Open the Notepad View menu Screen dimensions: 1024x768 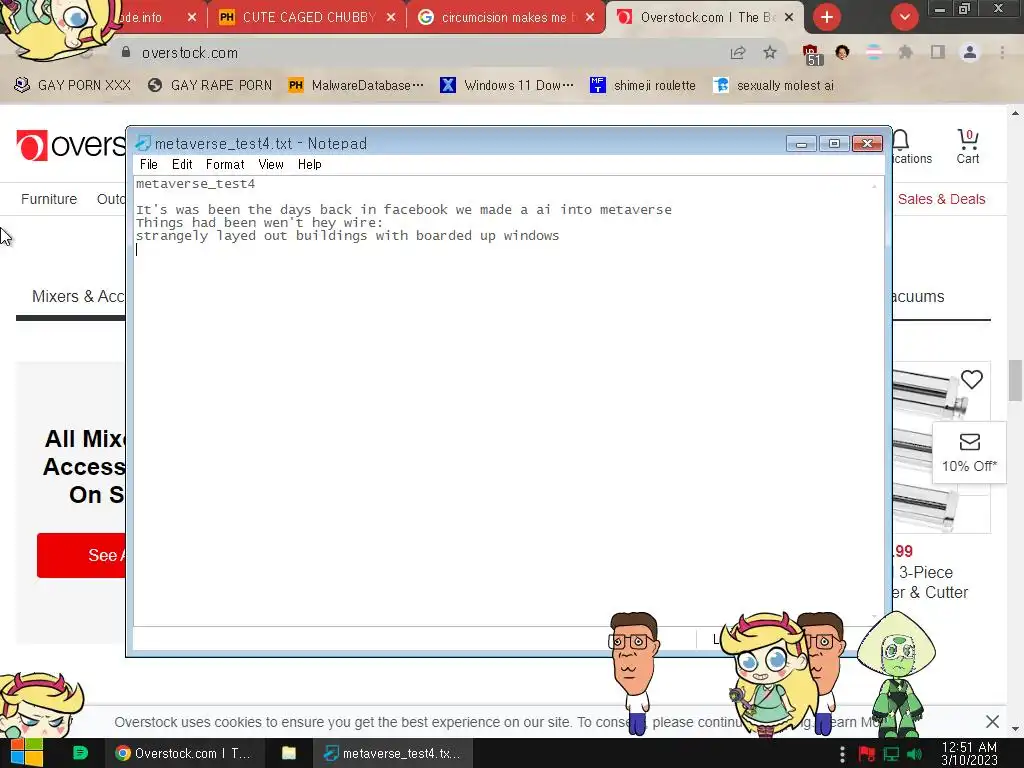tap(270, 165)
